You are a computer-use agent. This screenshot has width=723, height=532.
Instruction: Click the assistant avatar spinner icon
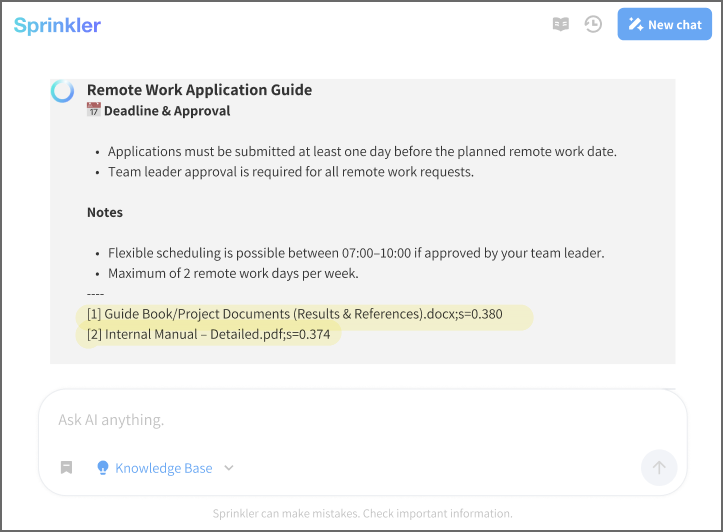click(x=62, y=91)
